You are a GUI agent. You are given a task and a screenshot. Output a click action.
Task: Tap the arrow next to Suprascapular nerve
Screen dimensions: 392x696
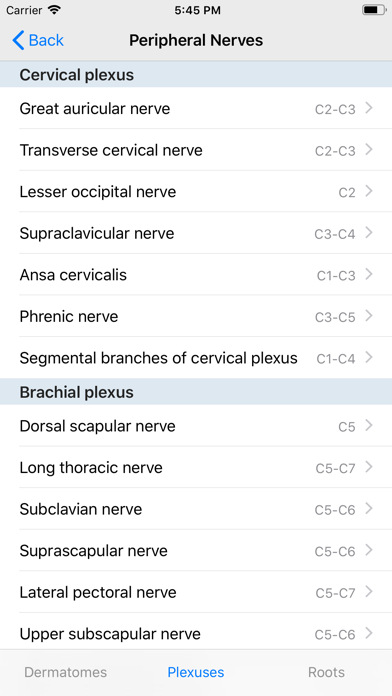368,550
